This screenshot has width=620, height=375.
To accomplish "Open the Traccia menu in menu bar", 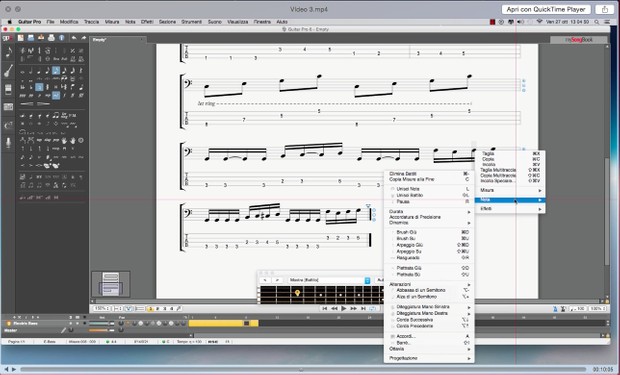I will [x=91, y=22].
